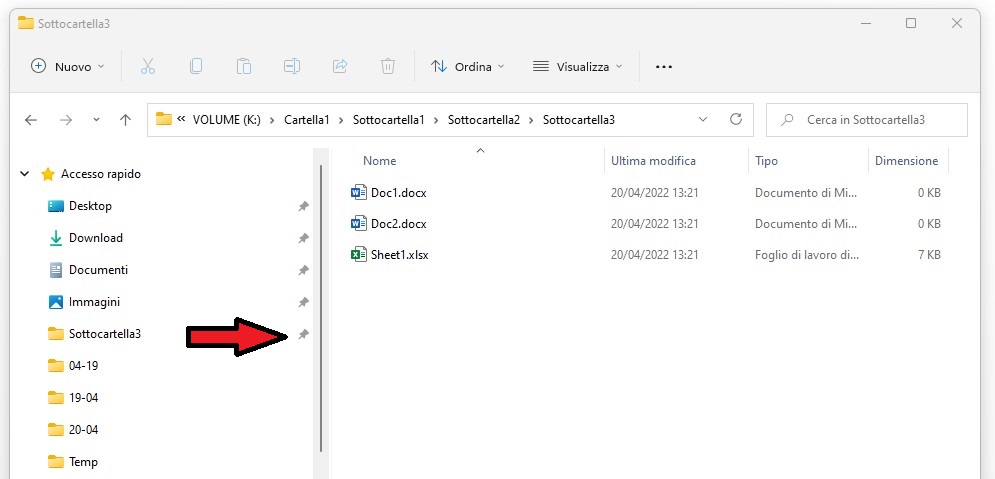This screenshot has width=995, height=479.
Task: Click the navigation pane scrollbar
Action: click(x=321, y=308)
